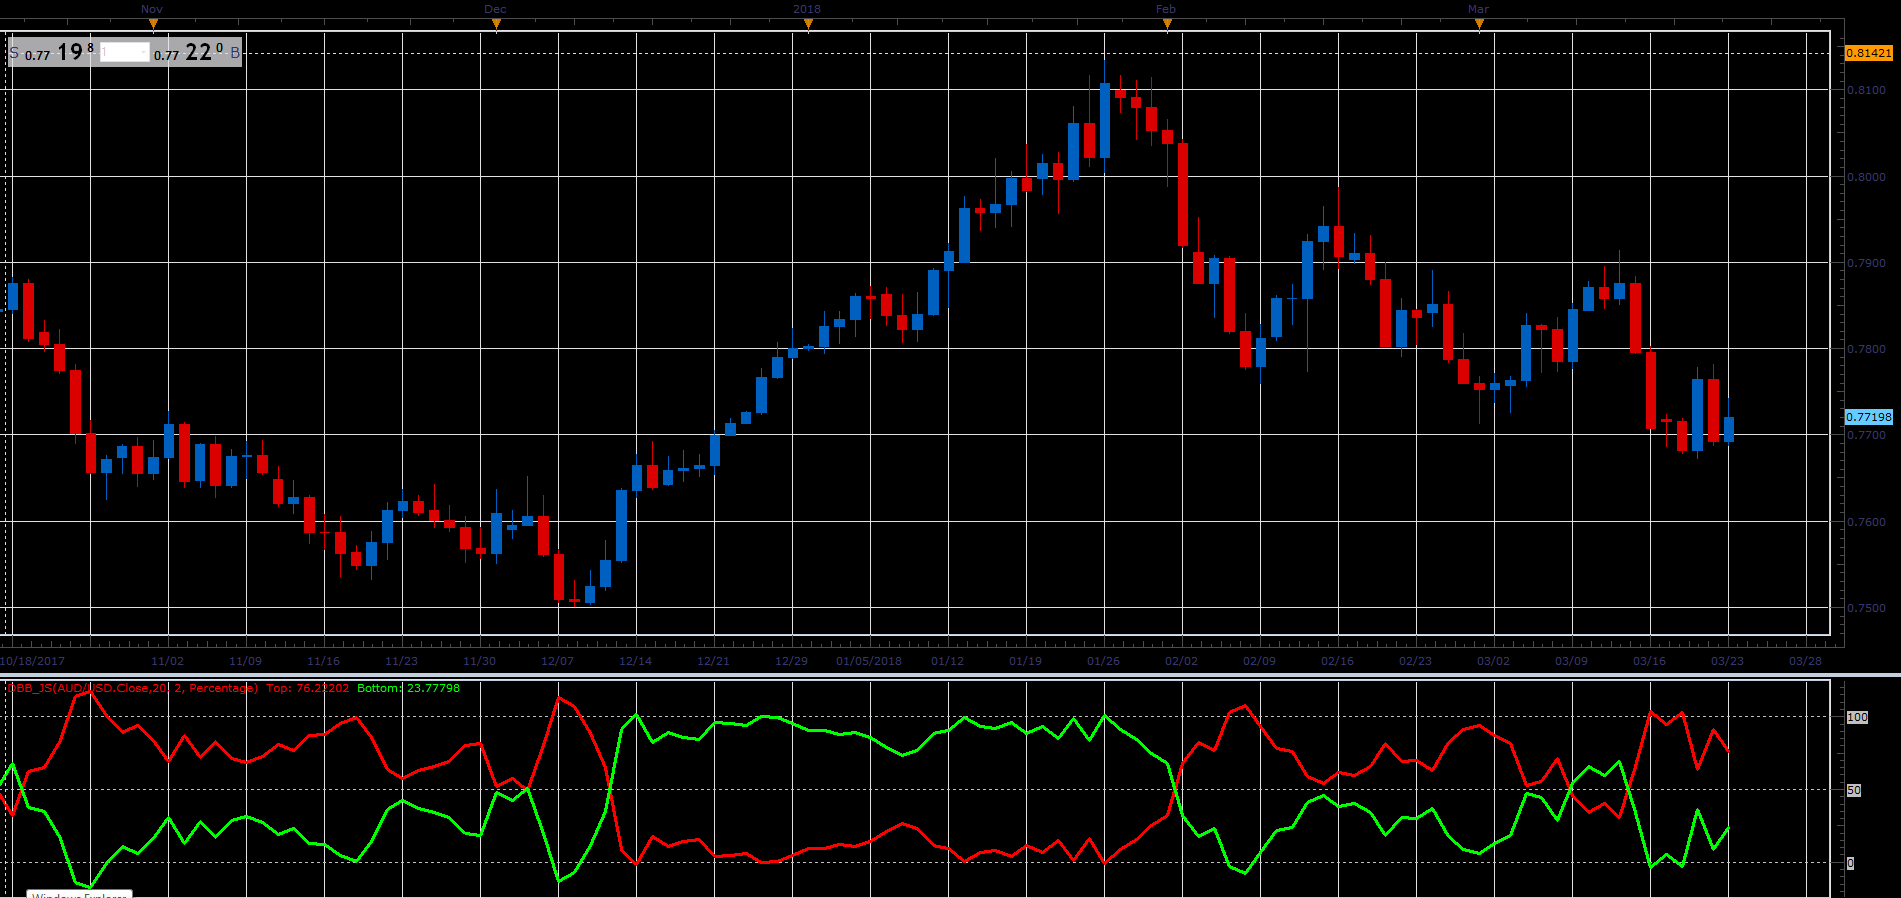Click the indicator scale label 100
Image resolution: width=1901 pixels, height=898 pixels.
[1857, 717]
